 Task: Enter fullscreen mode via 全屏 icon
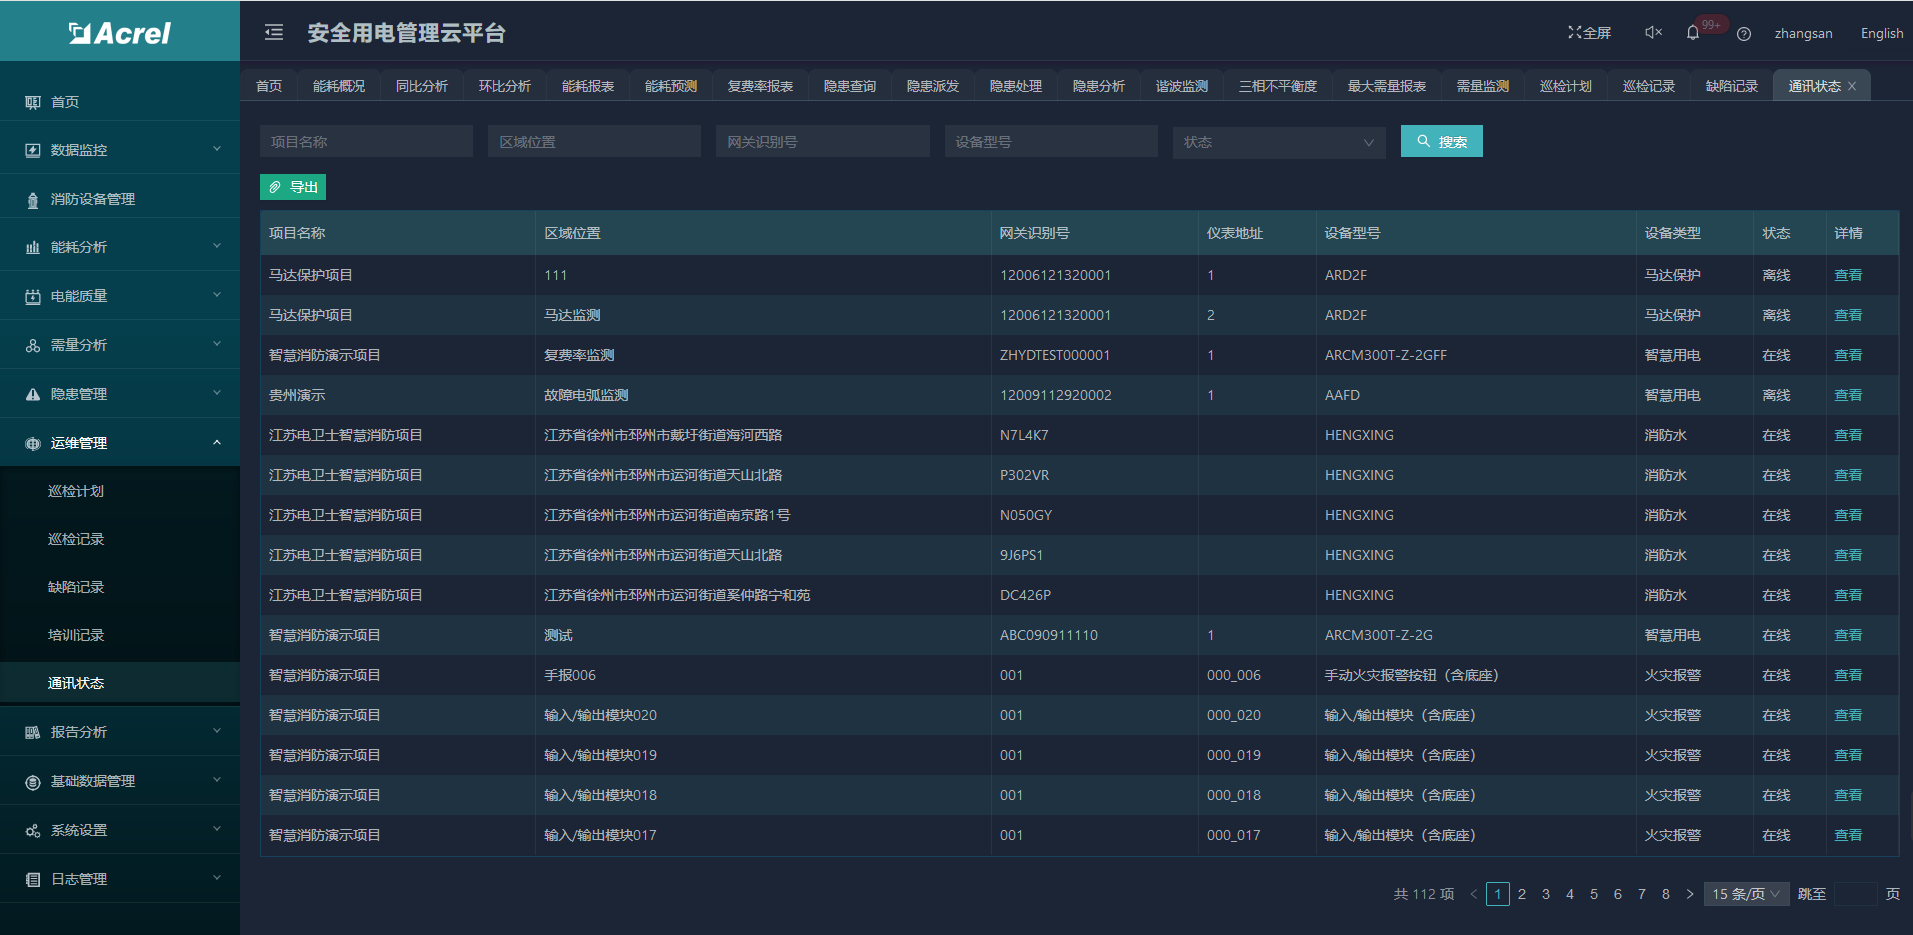click(1589, 33)
